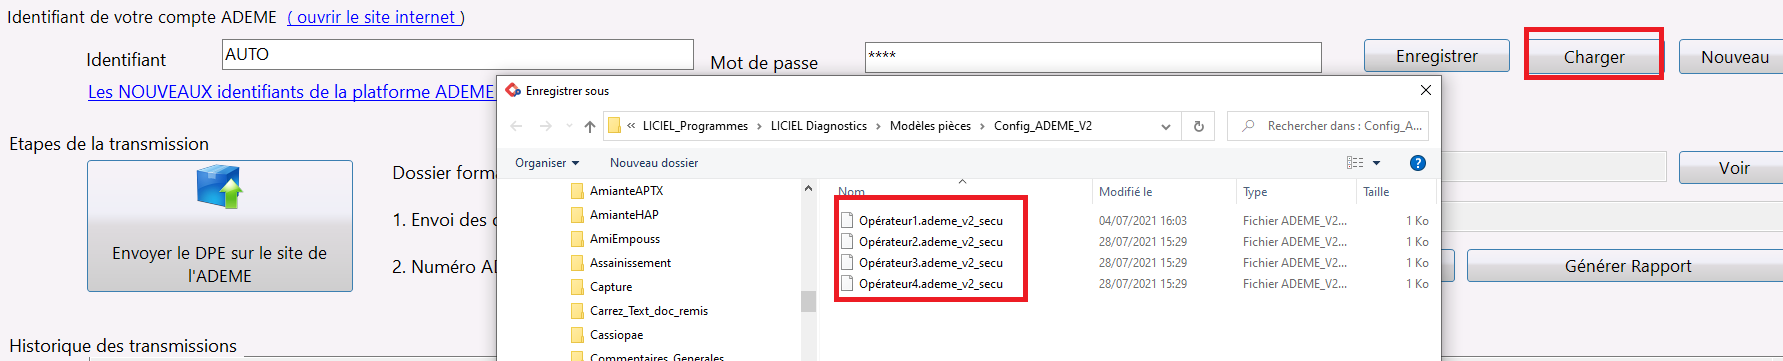Go up one folder level arrow
This screenshot has height=361, width=1783.
[590, 126]
